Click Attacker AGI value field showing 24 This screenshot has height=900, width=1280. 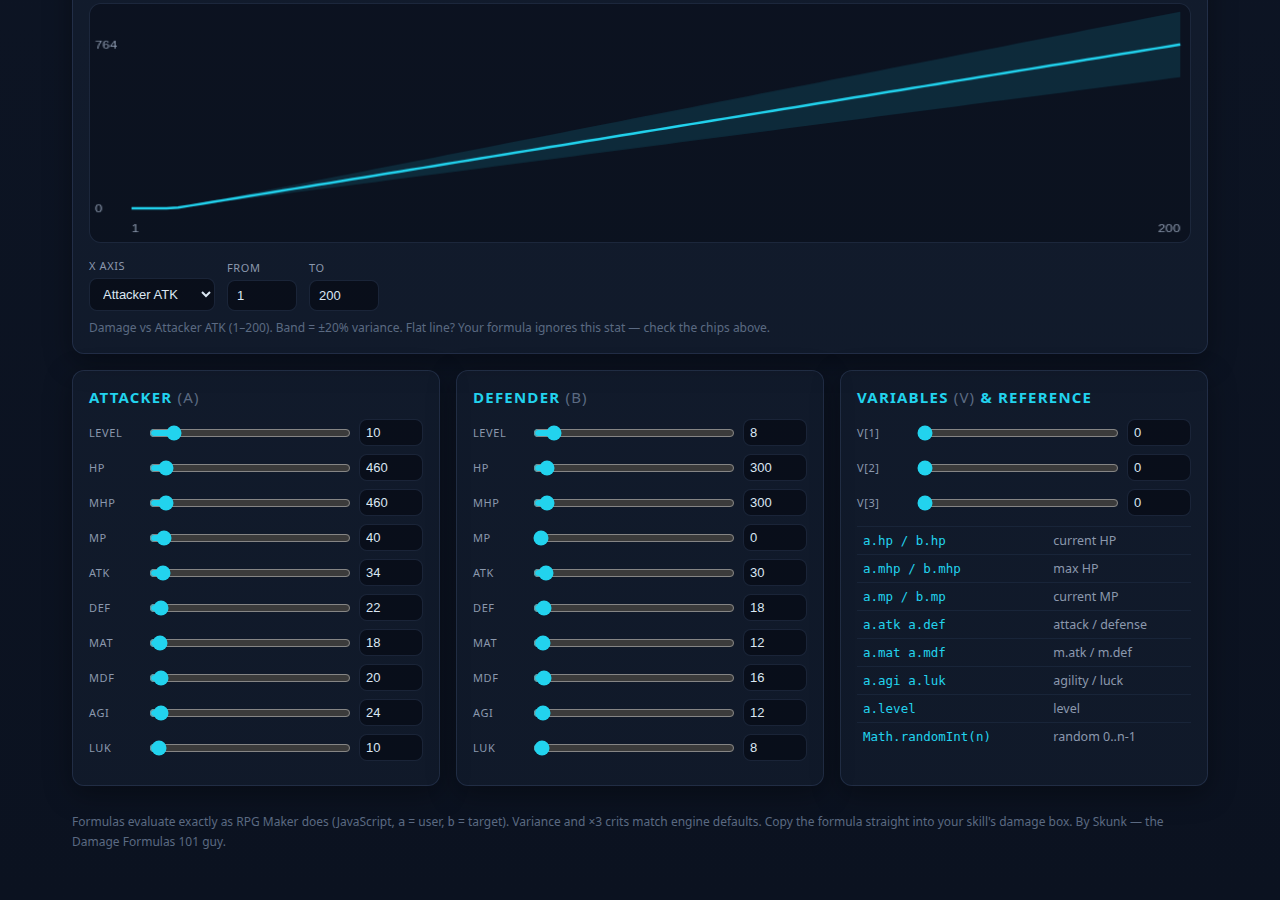pyautogui.click(x=391, y=713)
